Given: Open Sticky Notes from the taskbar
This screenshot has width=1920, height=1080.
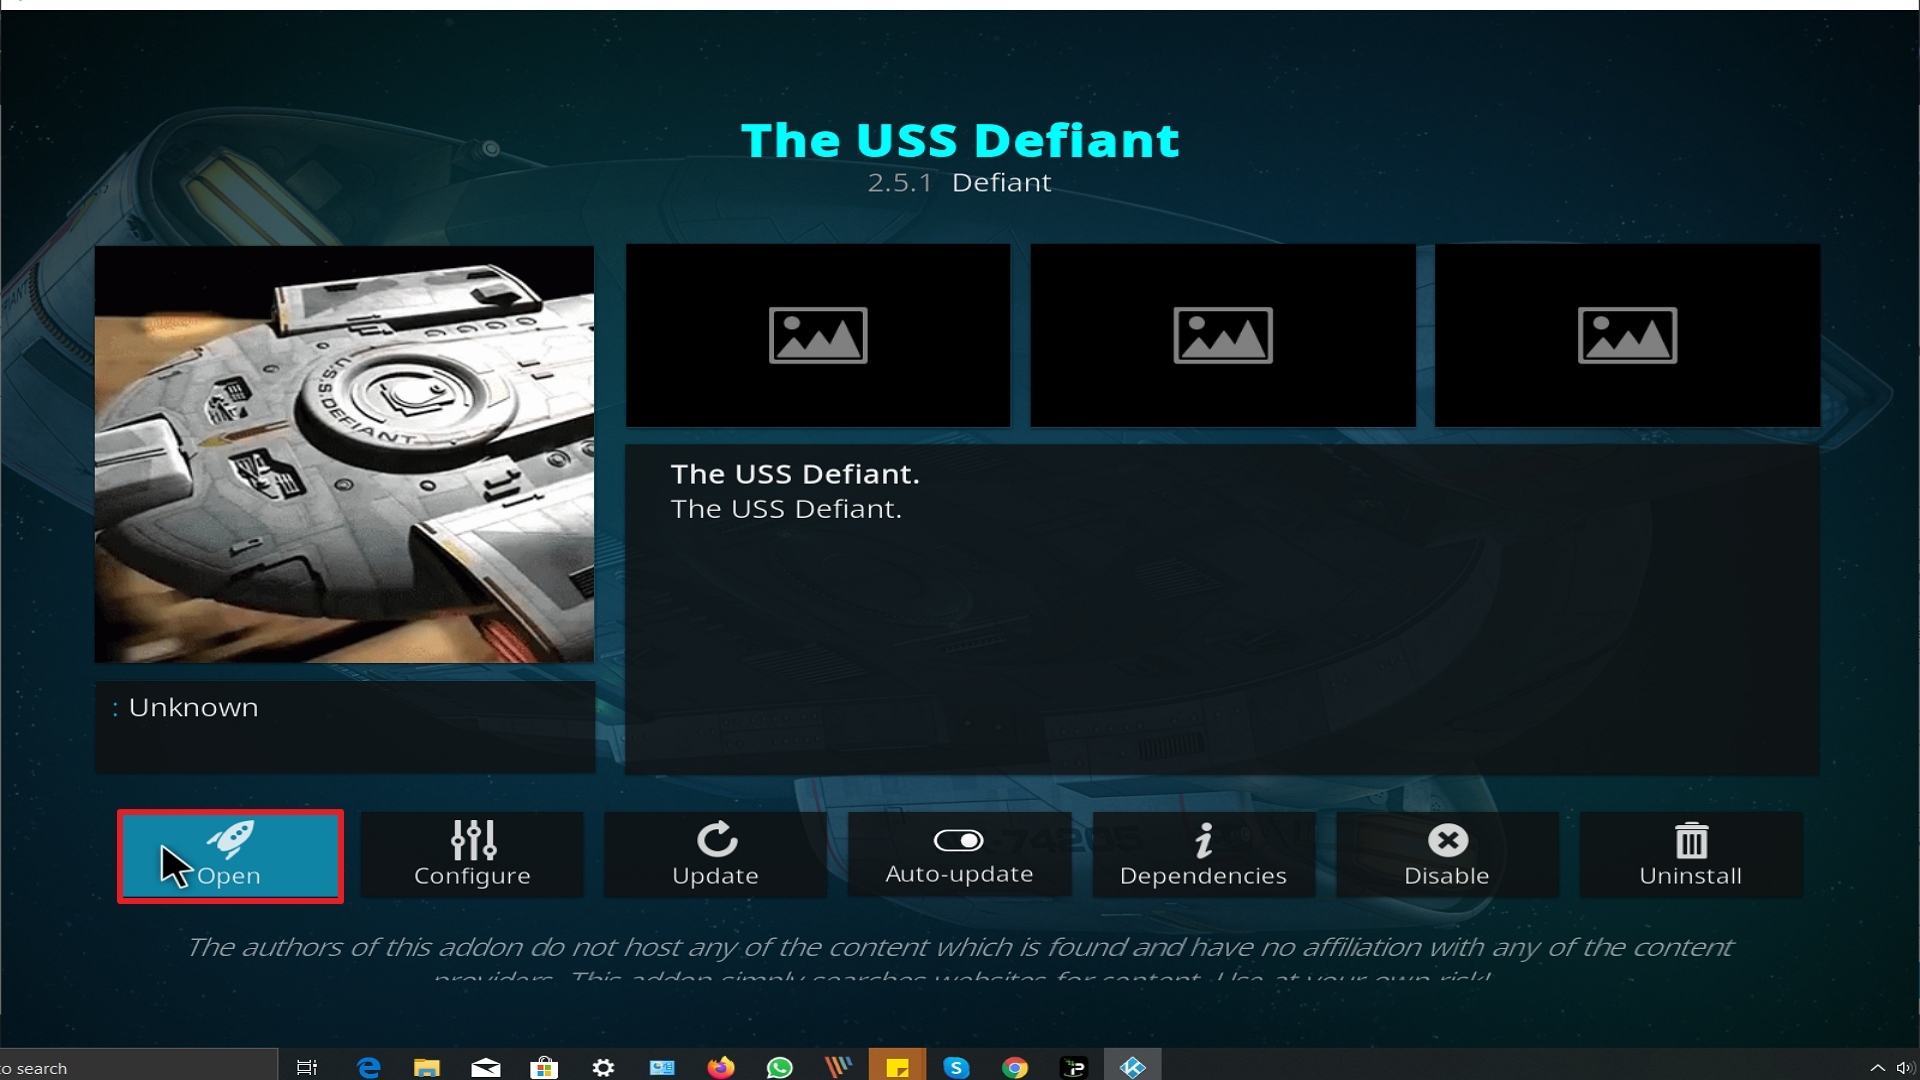Looking at the screenshot, I should pyautogui.click(x=897, y=1067).
